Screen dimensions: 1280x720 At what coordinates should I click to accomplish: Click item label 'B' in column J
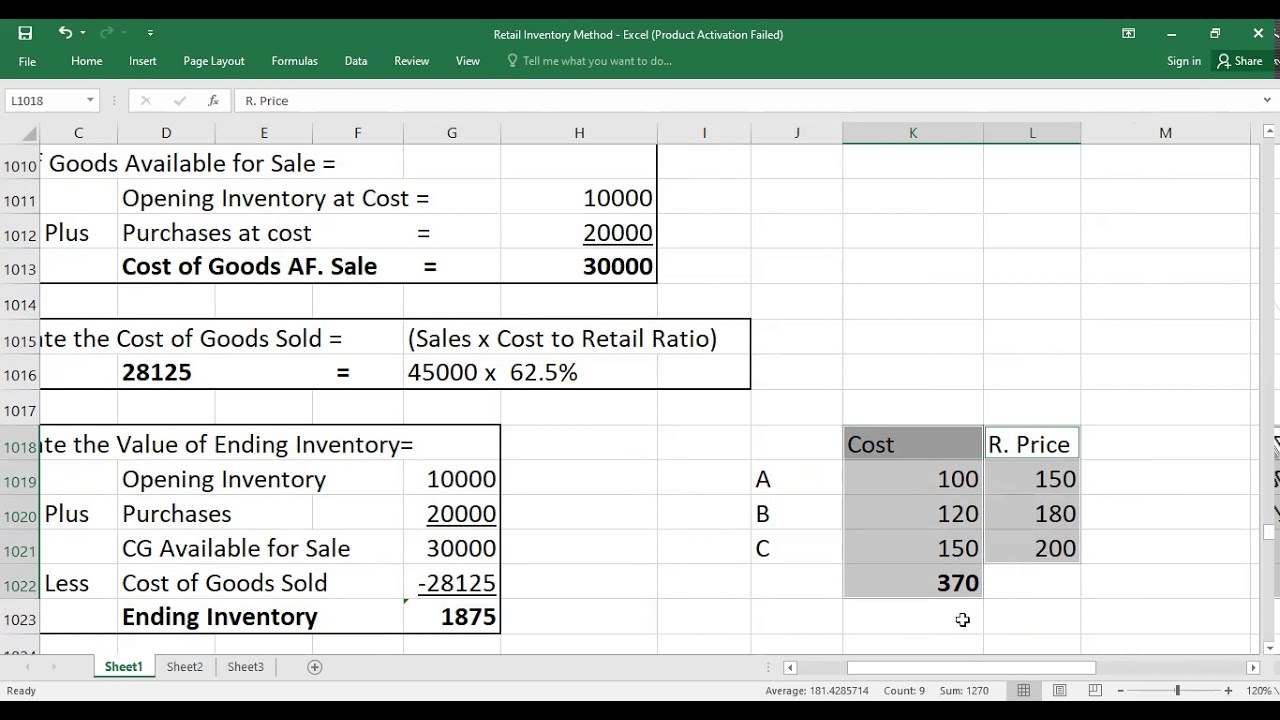[797, 514]
